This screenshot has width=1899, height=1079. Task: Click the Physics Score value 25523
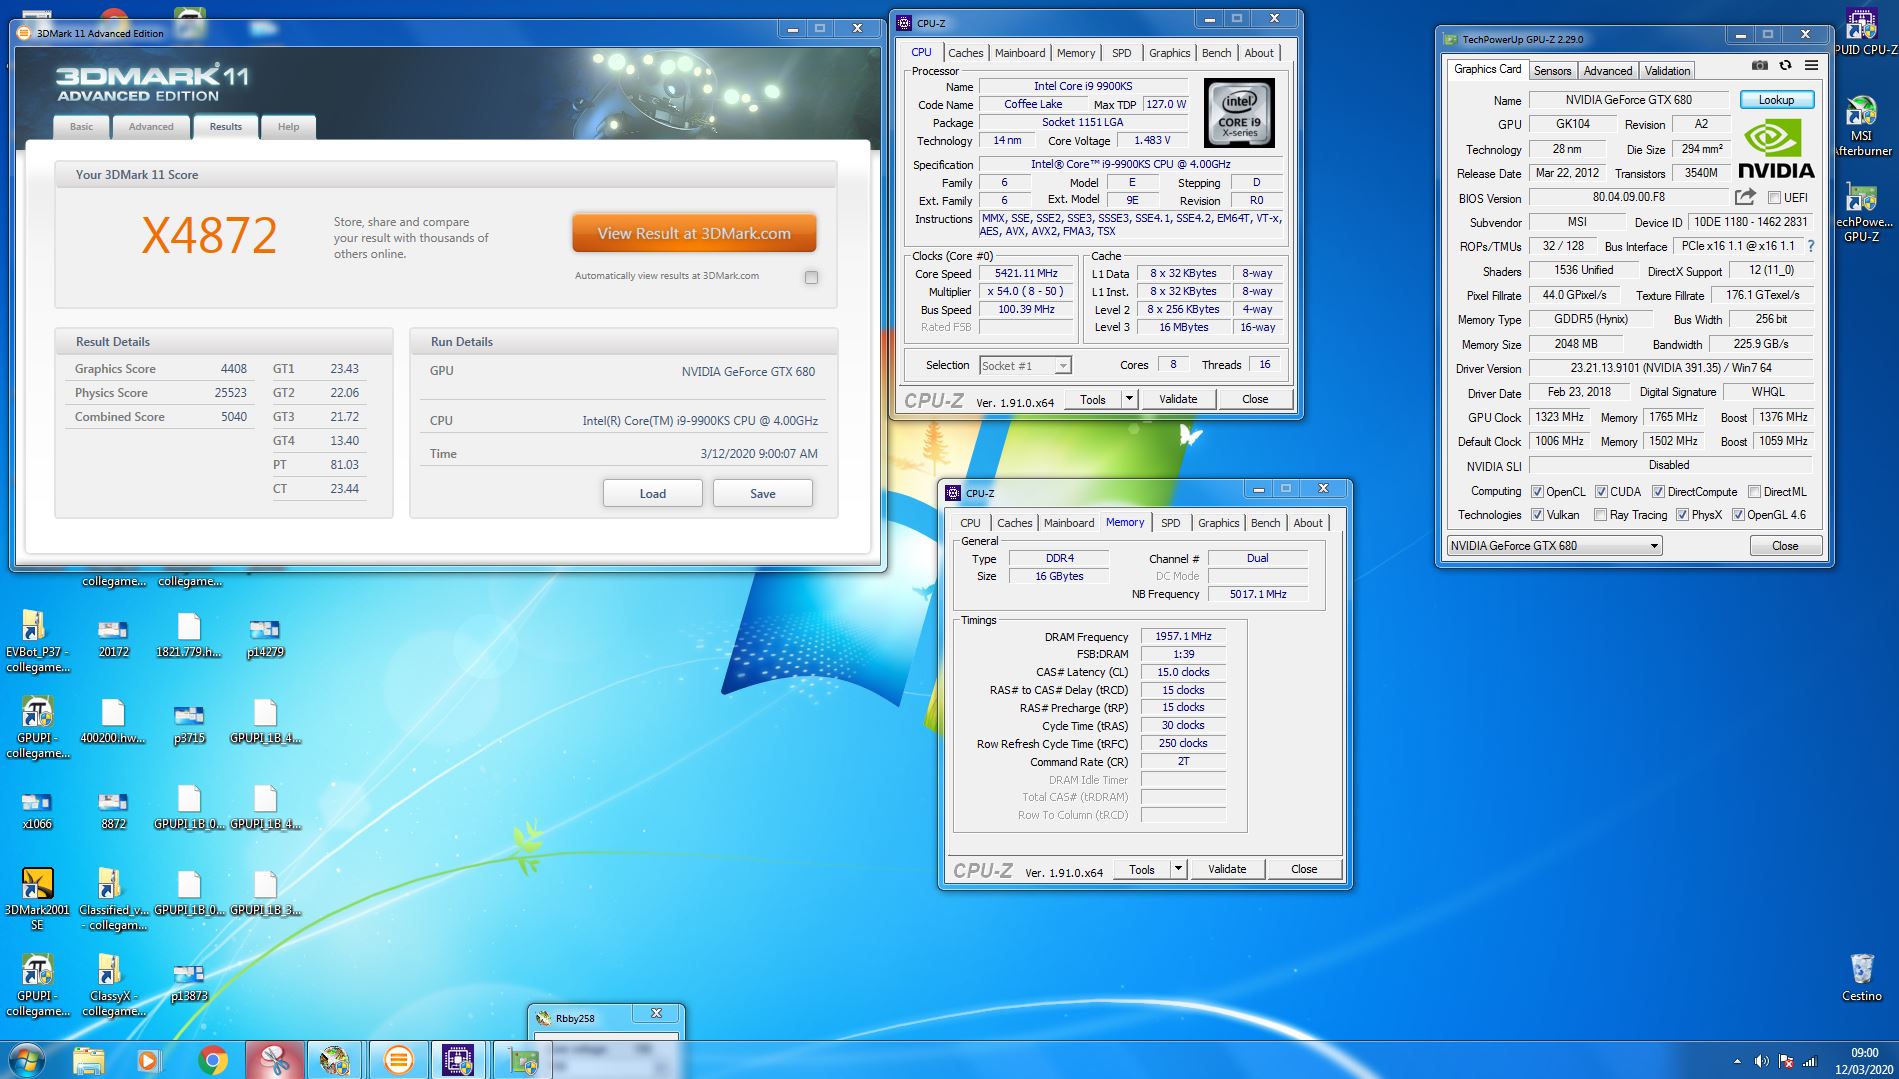coord(230,393)
